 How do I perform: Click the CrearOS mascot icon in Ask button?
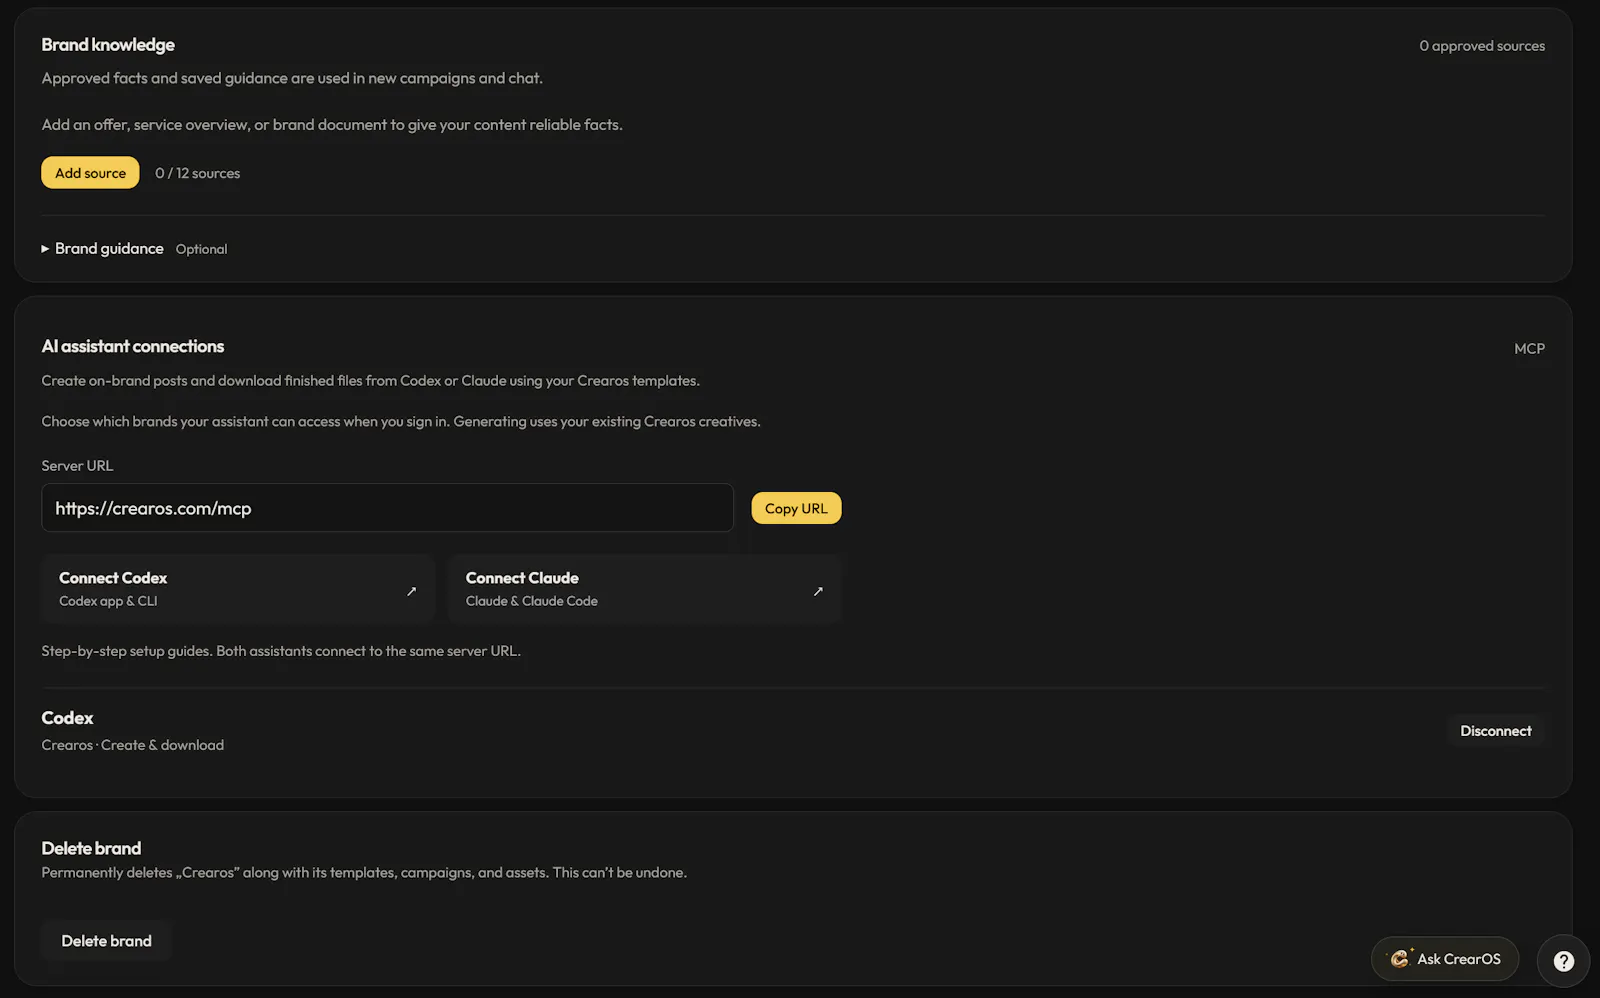pyautogui.click(x=1400, y=958)
